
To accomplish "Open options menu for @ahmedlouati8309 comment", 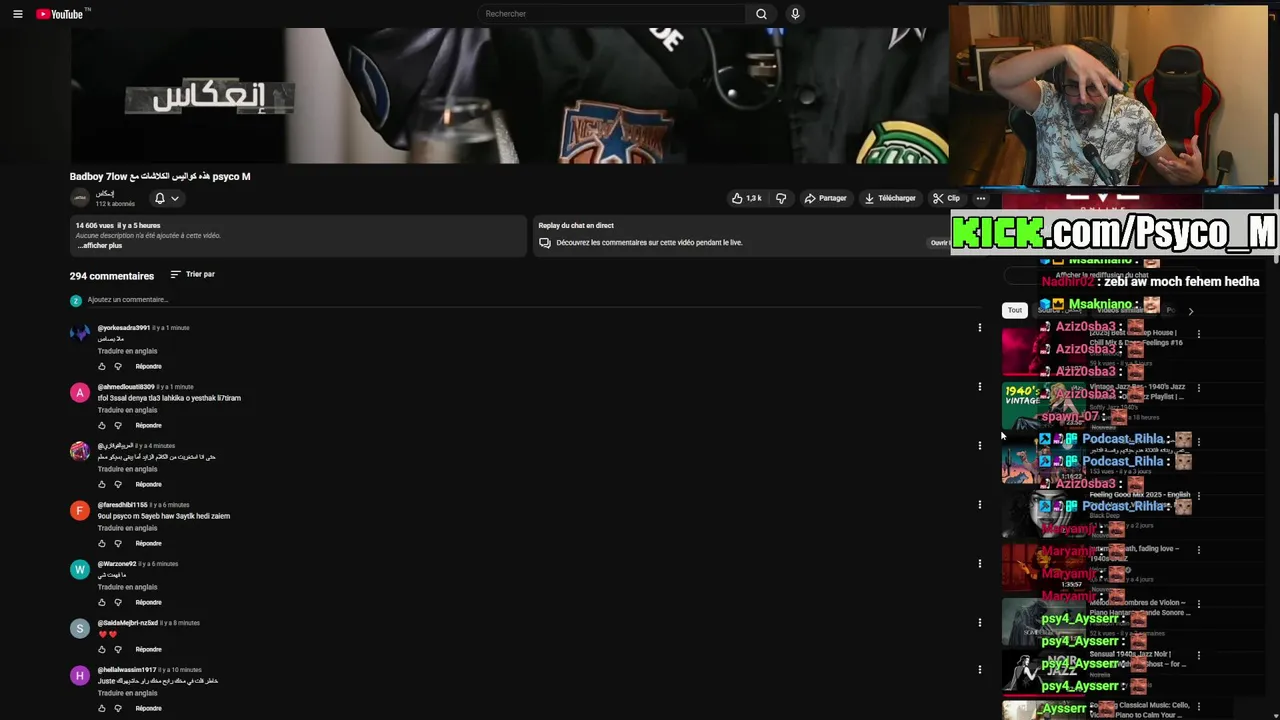I will point(980,387).
